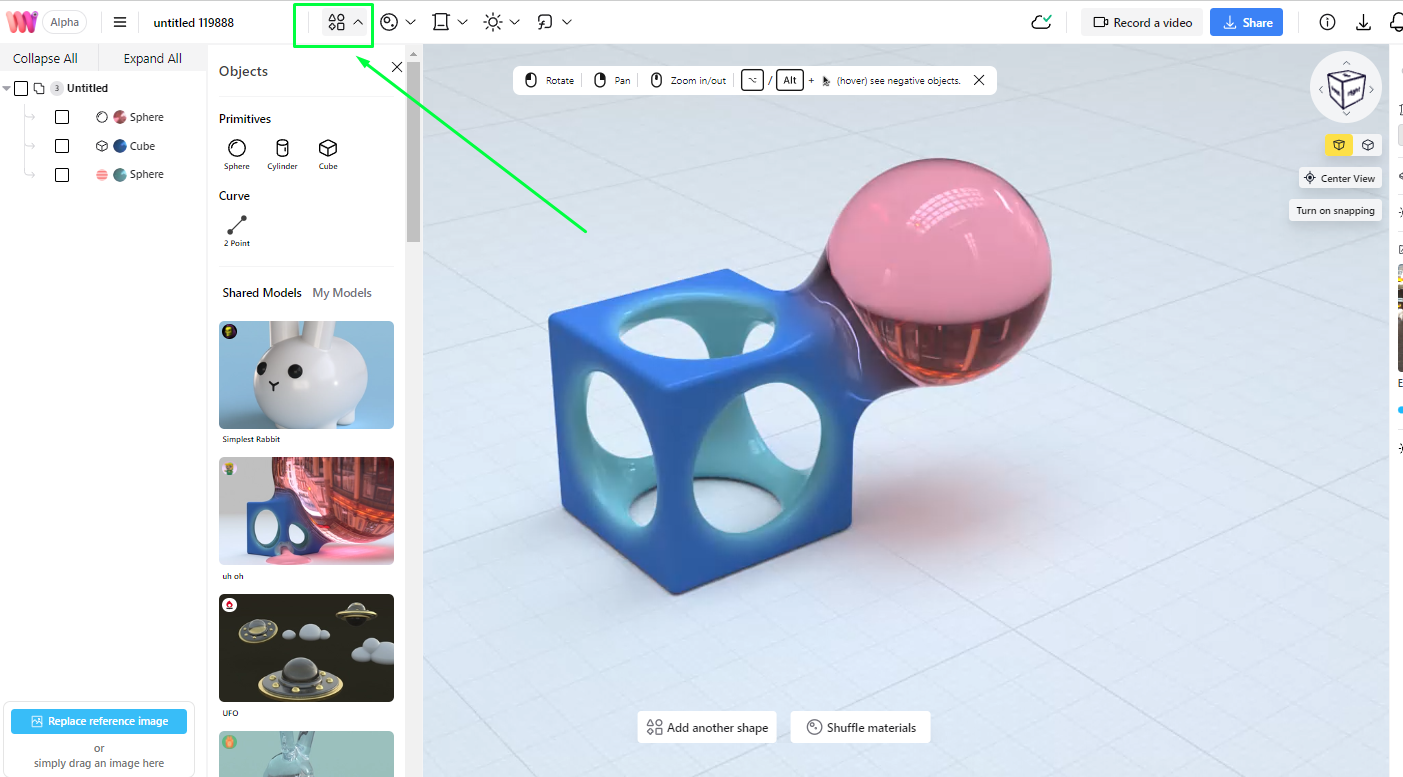
Task: Open the notifications bell
Action: 1397,22
